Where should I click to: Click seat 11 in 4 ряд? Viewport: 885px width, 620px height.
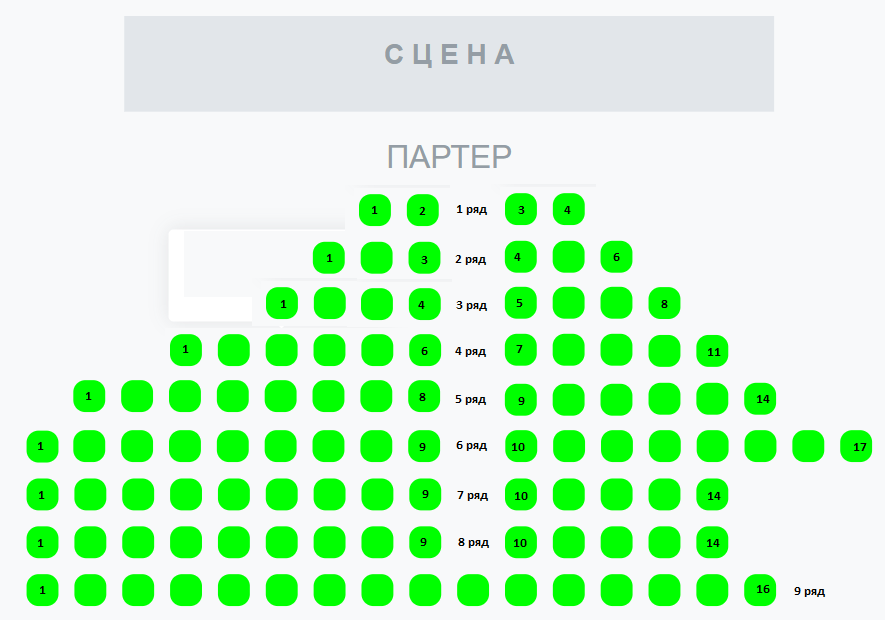[712, 351]
